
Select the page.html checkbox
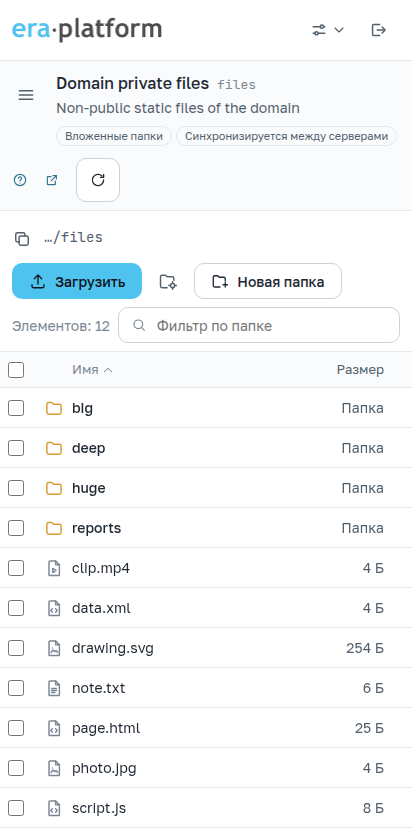tap(16, 728)
